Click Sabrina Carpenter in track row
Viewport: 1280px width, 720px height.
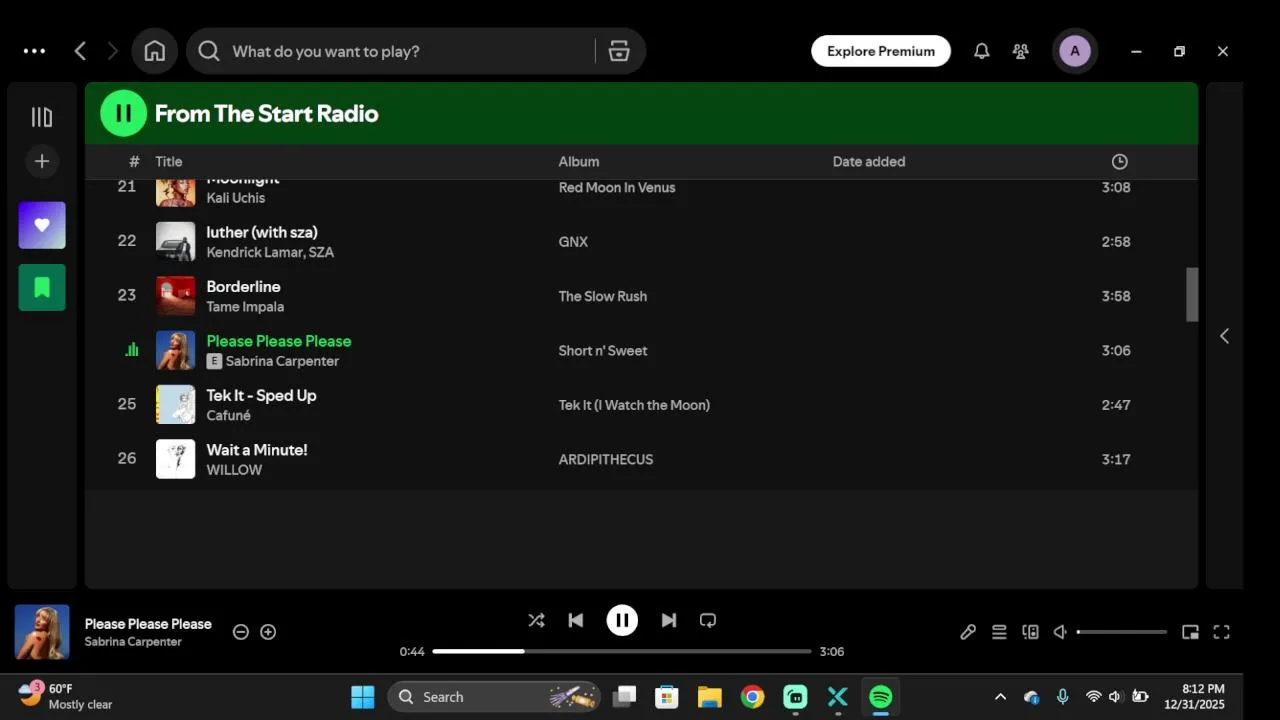coord(282,361)
